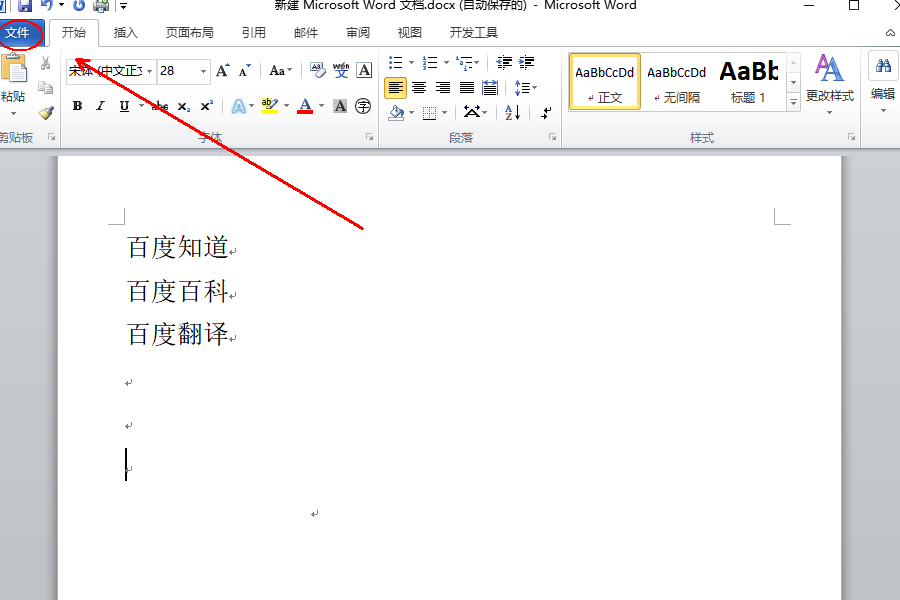Toggle Character Shading icon
This screenshot has width=900, height=600.
pyautogui.click(x=340, y=106)
